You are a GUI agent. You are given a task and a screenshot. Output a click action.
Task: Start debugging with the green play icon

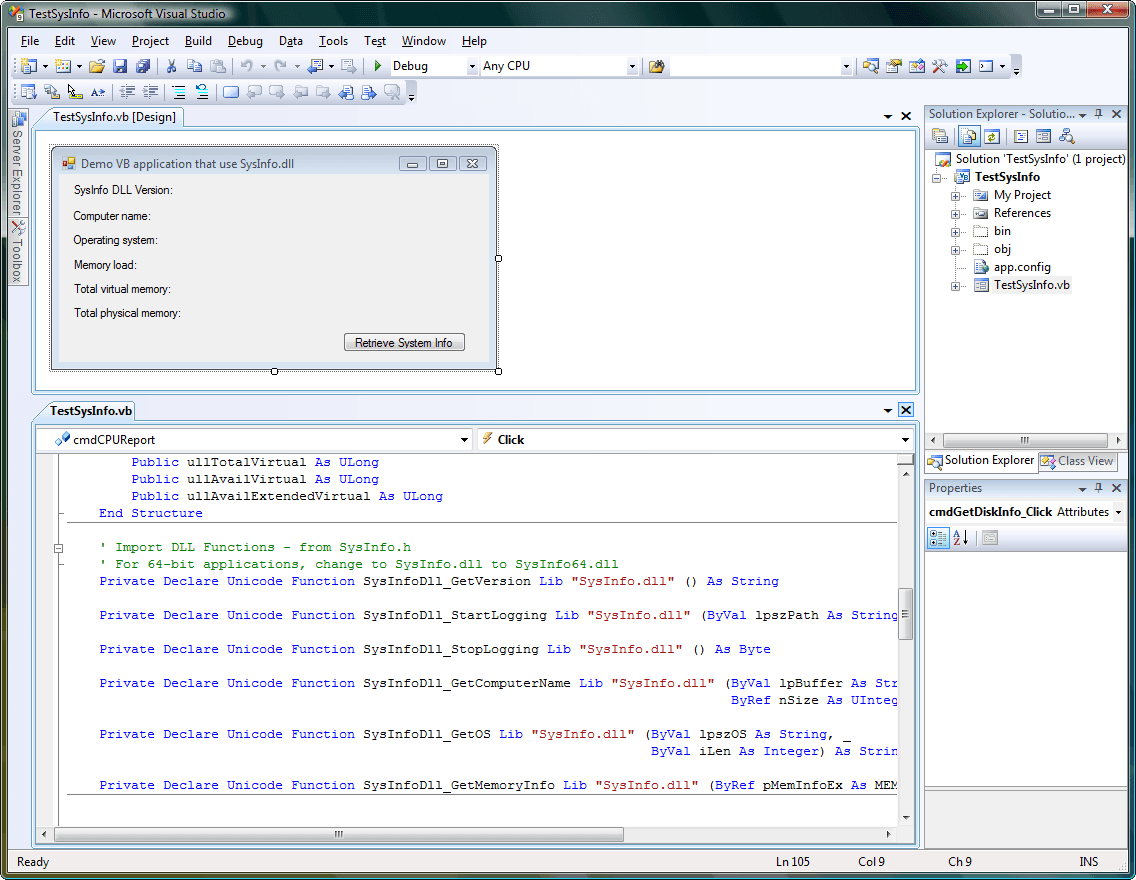tap(377, 66)
